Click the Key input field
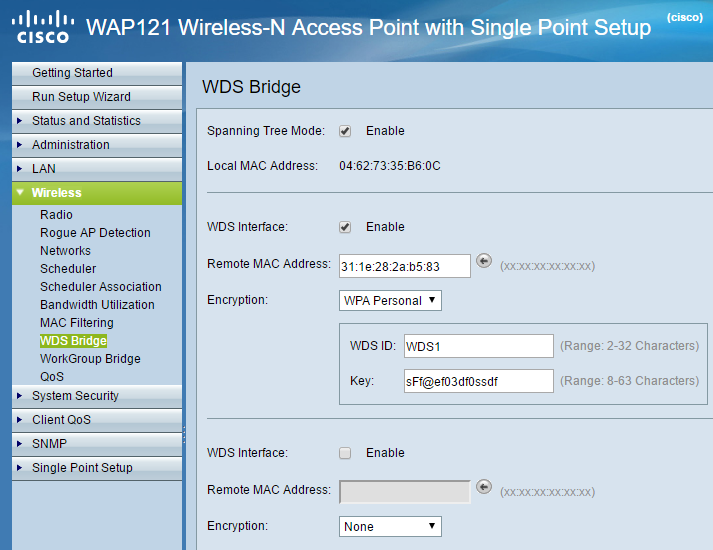This screenshot has width=713, height=550. (x=479, y=381)
